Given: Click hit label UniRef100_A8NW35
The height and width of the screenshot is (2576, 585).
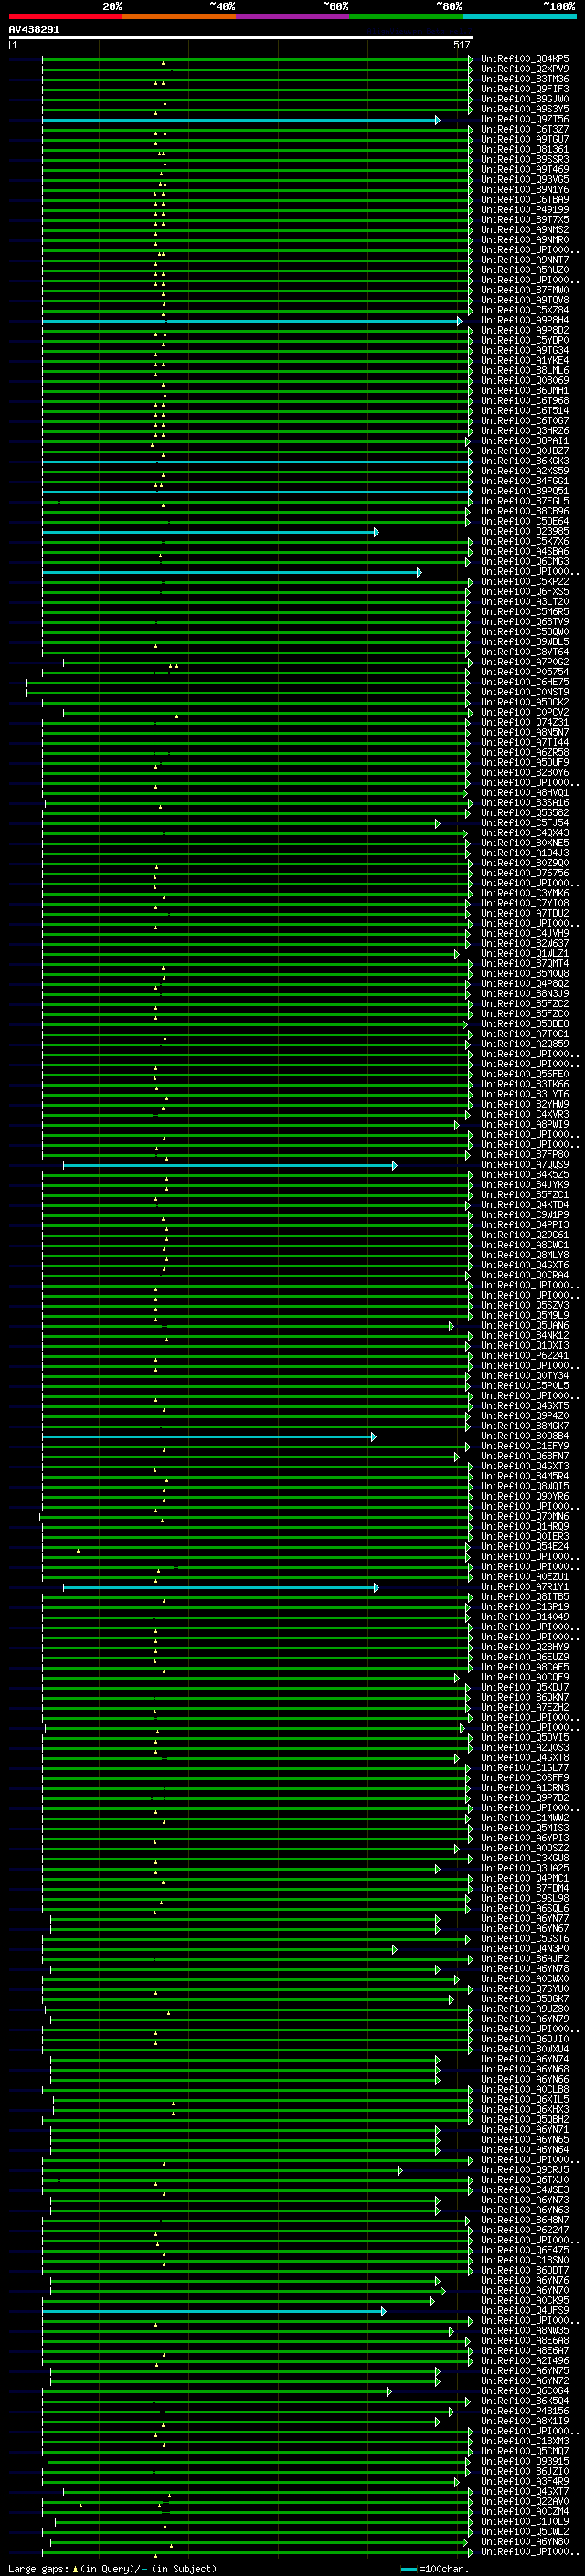Looking at the screenshot, I should [x=525, y=2330].
